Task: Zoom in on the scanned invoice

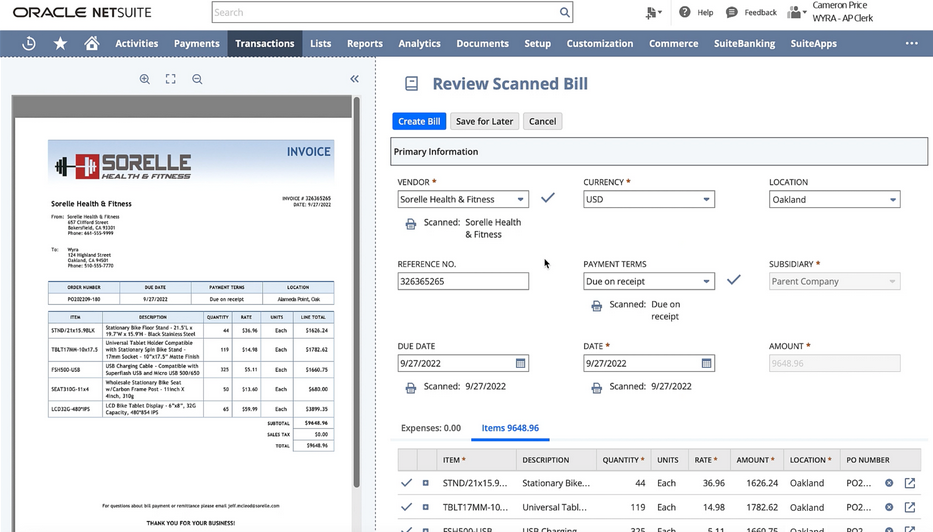Action: point(145,79)
